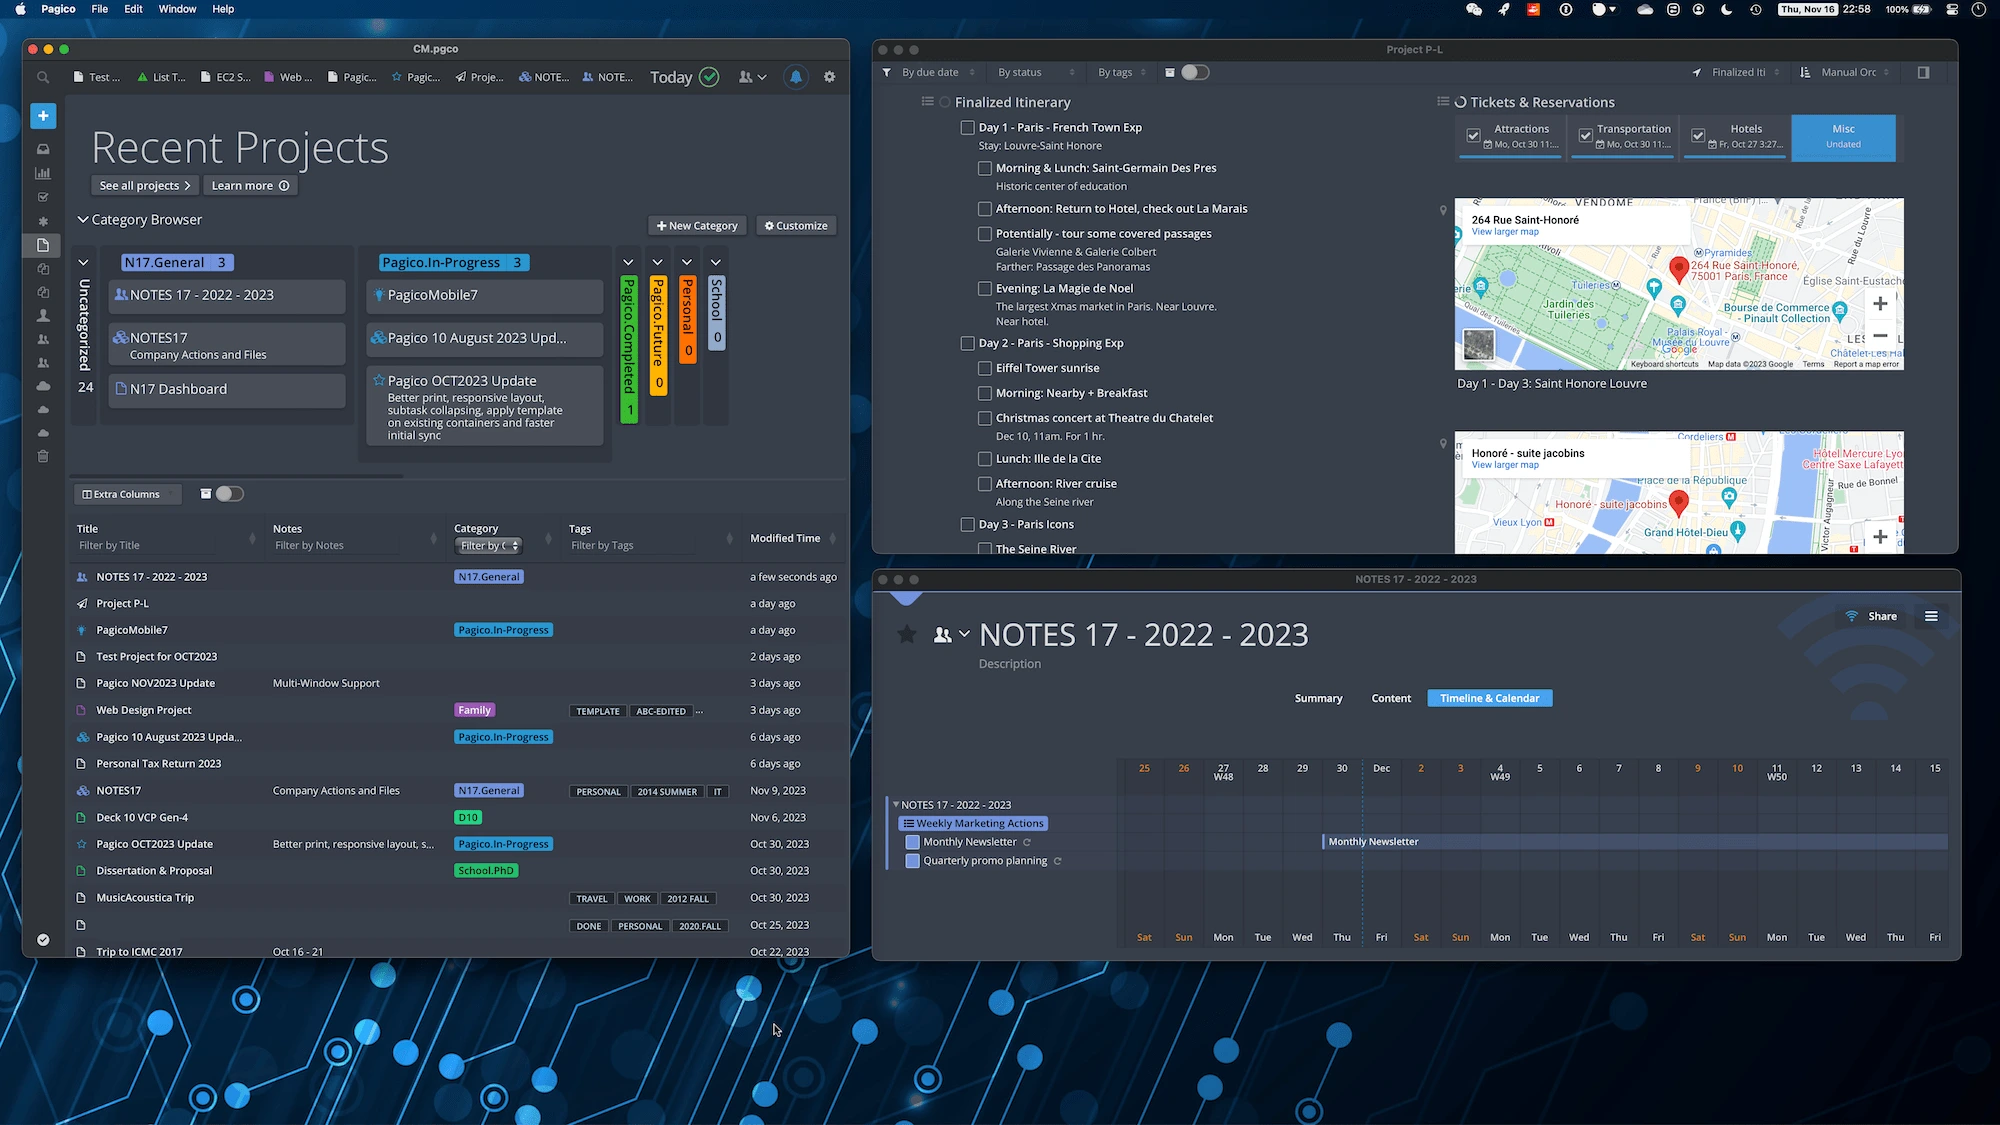Open the Window menu
Viewport: 2000px width, 1125px height.
pyautogui.click(x=177, y=9)
